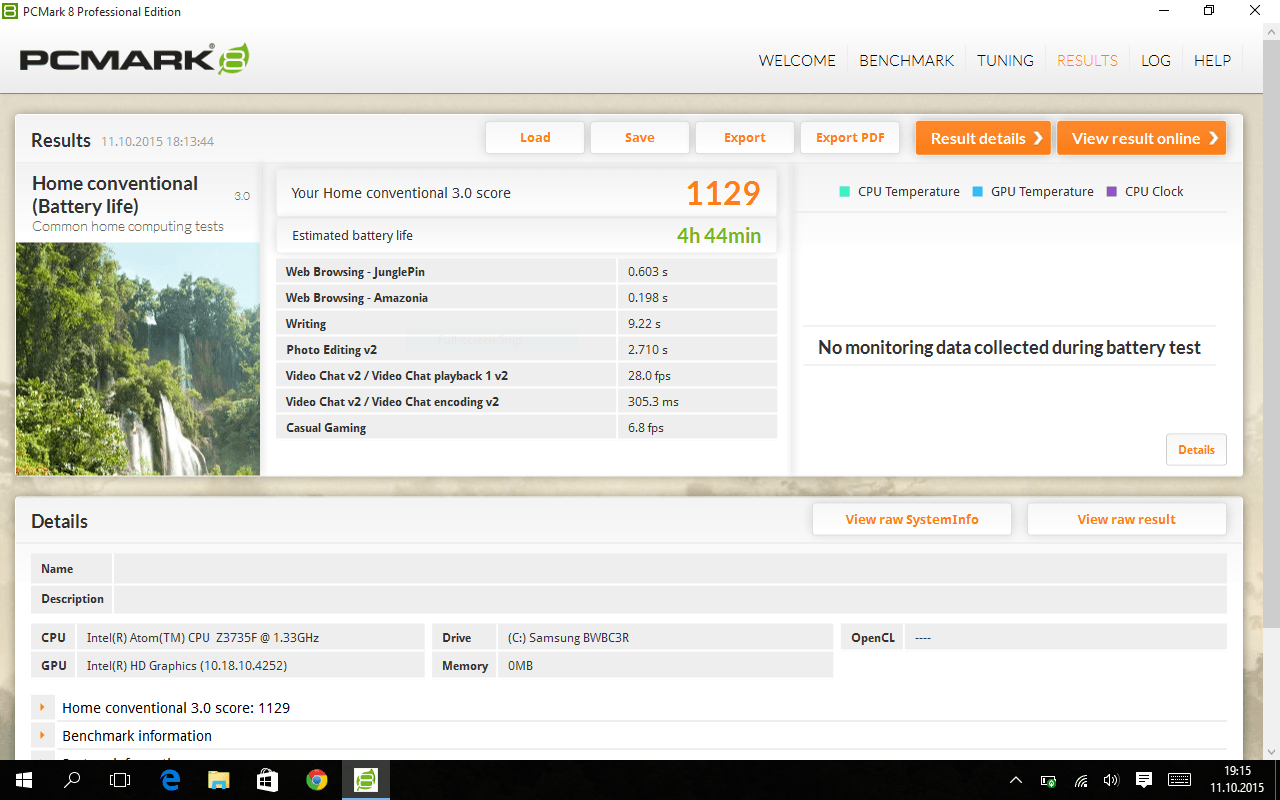Open File Explorer from taskbar
The height and width of the screenshot is (800, 1280).
219,780
